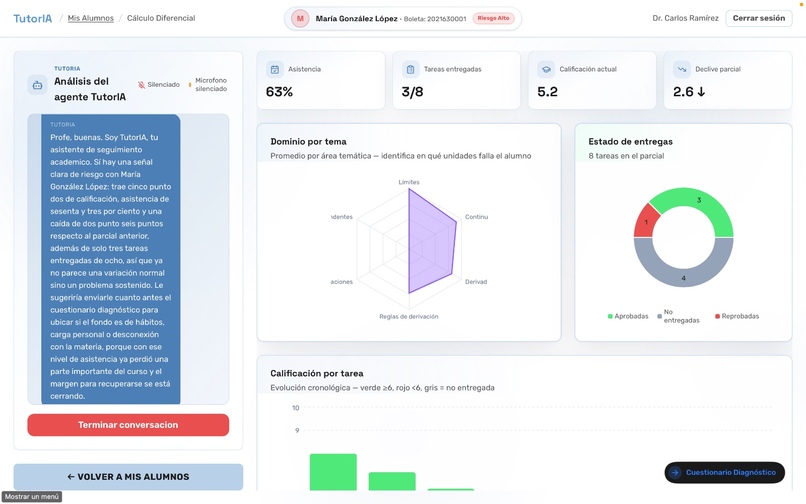Screen dimensions: 806x504
Task: Toggle the No entregadas legend entry
Action: pyautogui.click(x=678, y=316)
